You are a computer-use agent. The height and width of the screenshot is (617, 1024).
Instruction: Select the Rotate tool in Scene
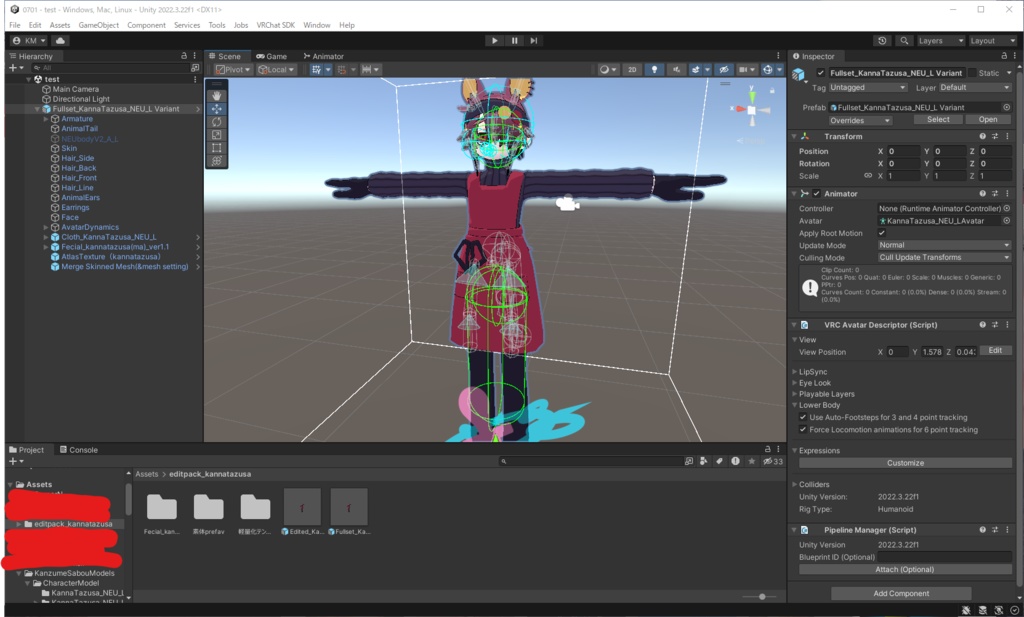point(216,121)
